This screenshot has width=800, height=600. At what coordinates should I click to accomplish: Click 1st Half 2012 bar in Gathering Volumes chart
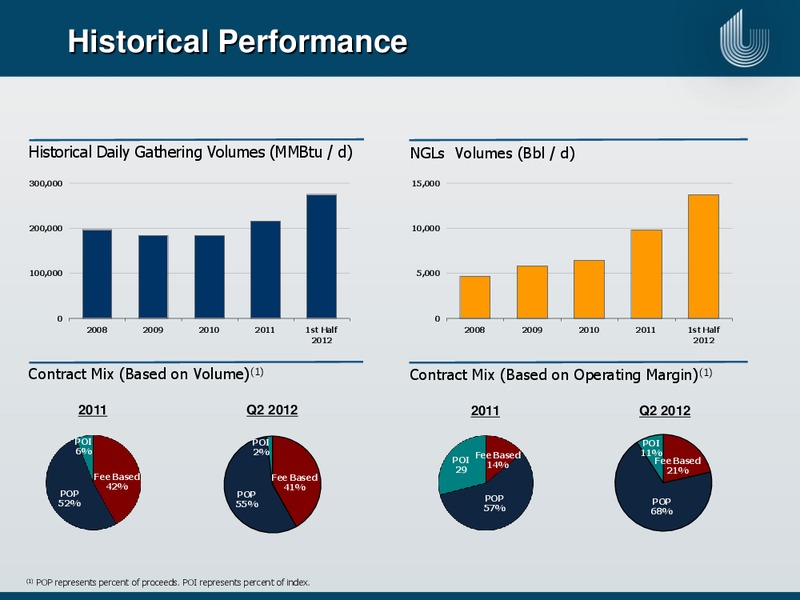coord(321,256)
